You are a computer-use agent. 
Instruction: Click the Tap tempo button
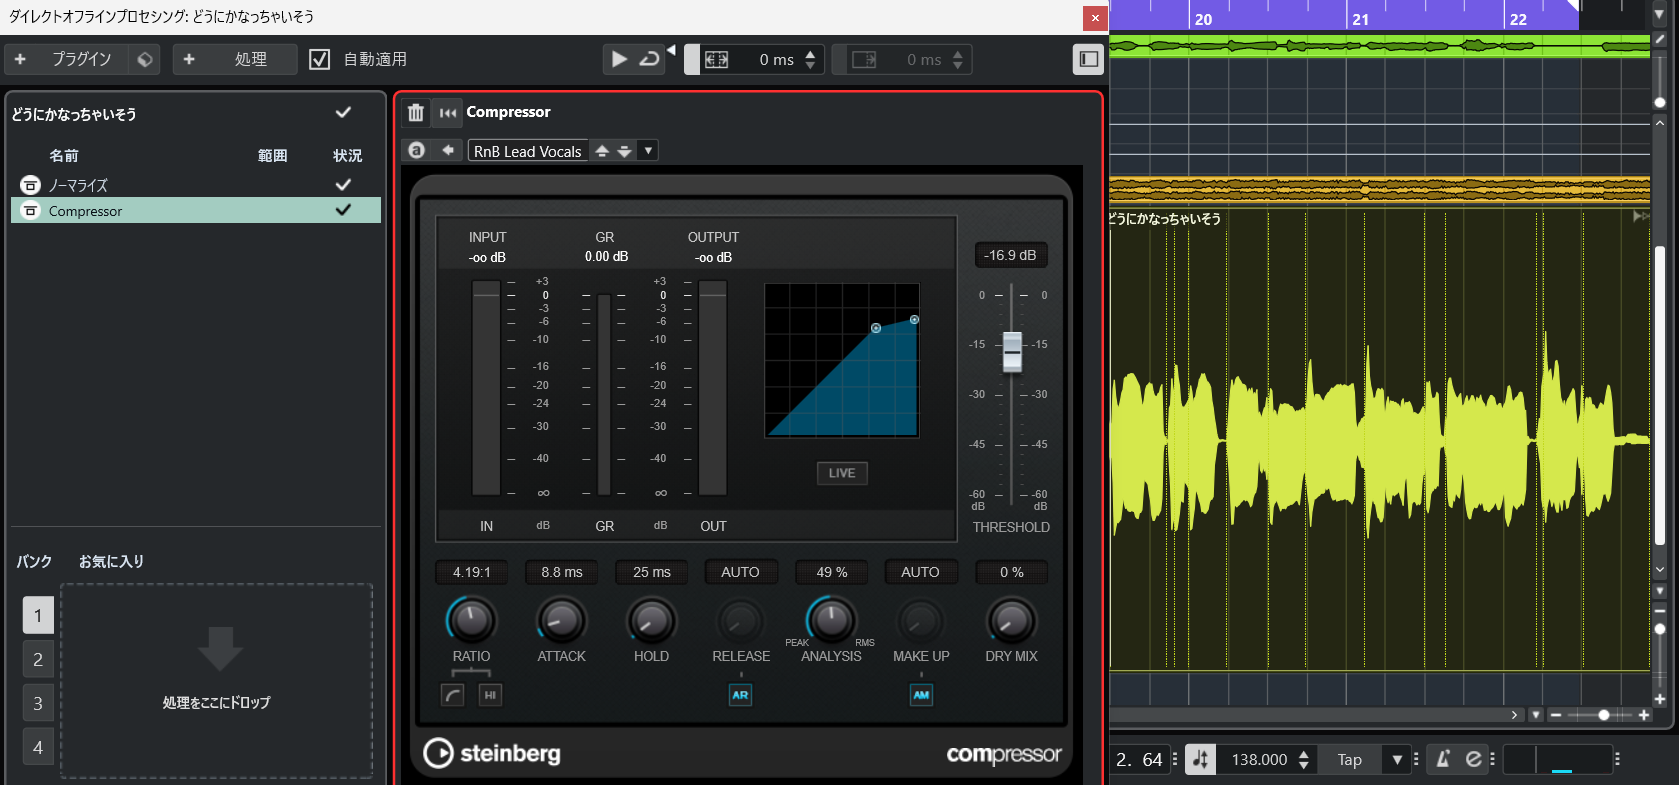tap(1349, 760)
